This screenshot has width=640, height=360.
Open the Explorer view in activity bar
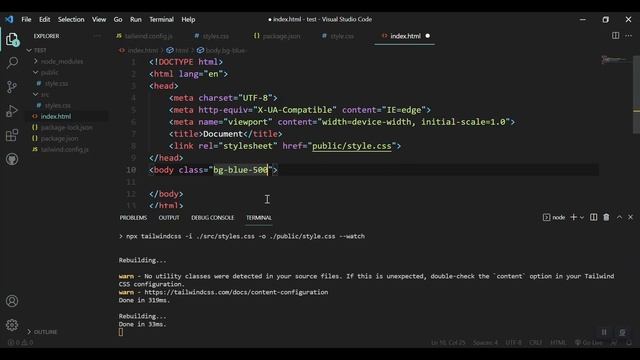(12, 39)
